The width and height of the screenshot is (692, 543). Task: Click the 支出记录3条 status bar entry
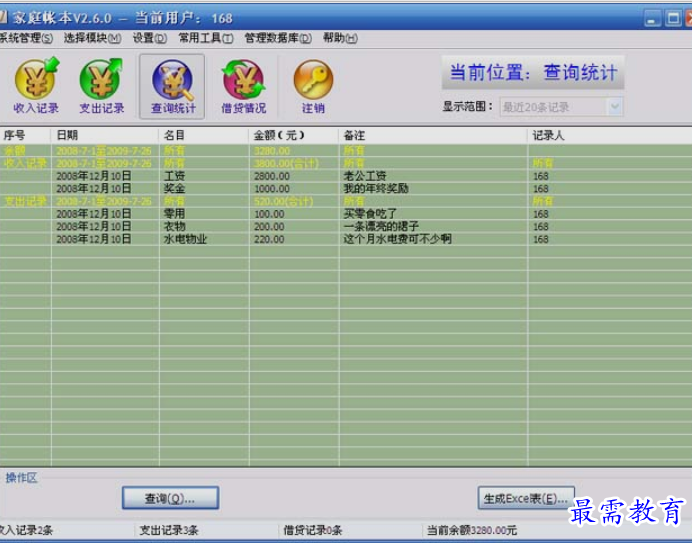coord(169,530)
